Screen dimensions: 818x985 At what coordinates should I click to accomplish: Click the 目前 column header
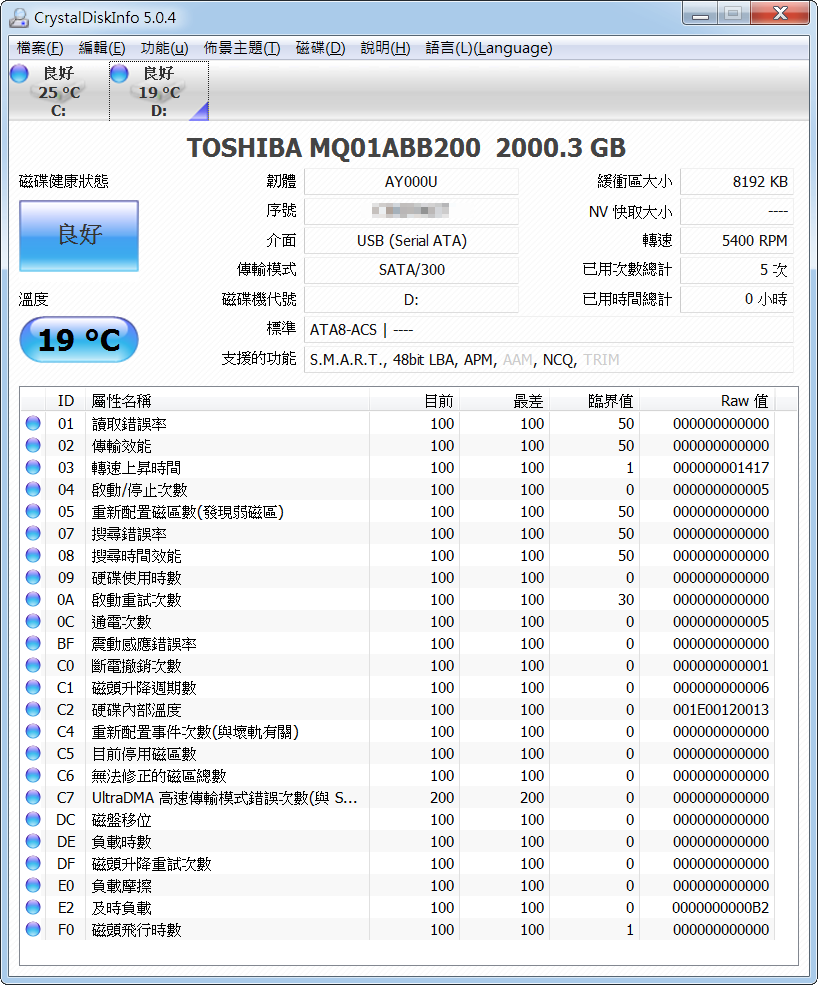coord(415,401)
